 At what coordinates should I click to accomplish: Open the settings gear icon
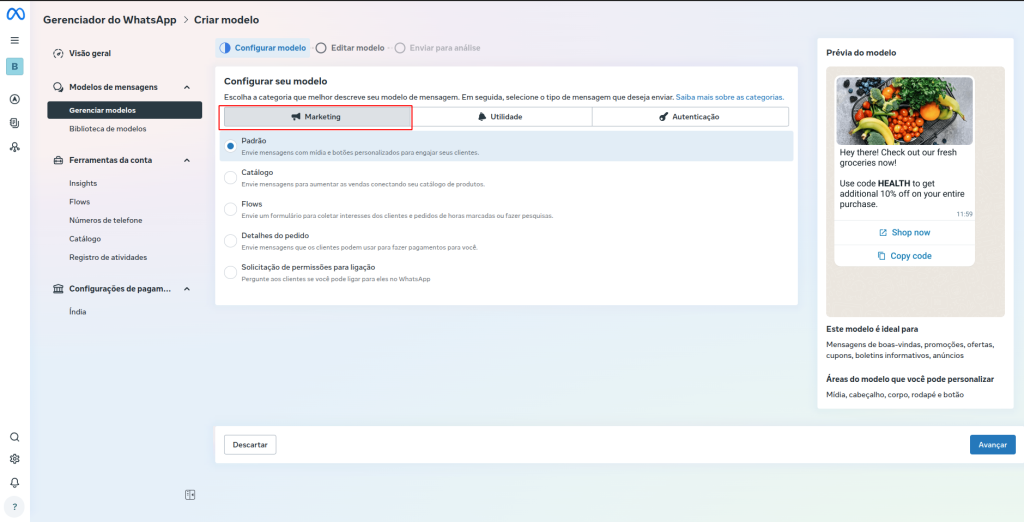(15, 459)
